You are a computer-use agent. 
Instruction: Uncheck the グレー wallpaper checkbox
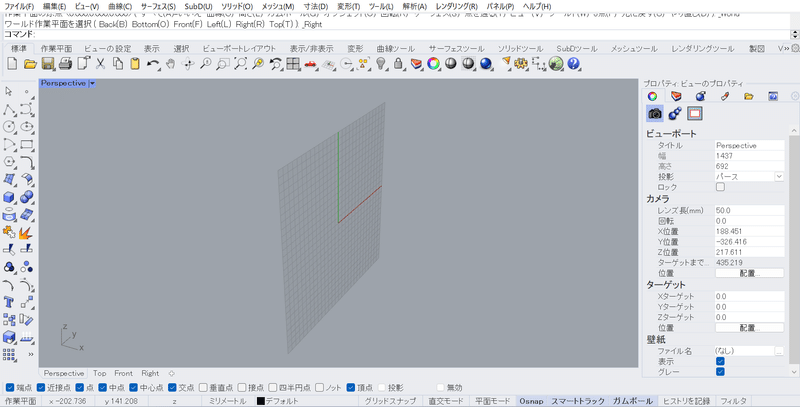(720, 372)
